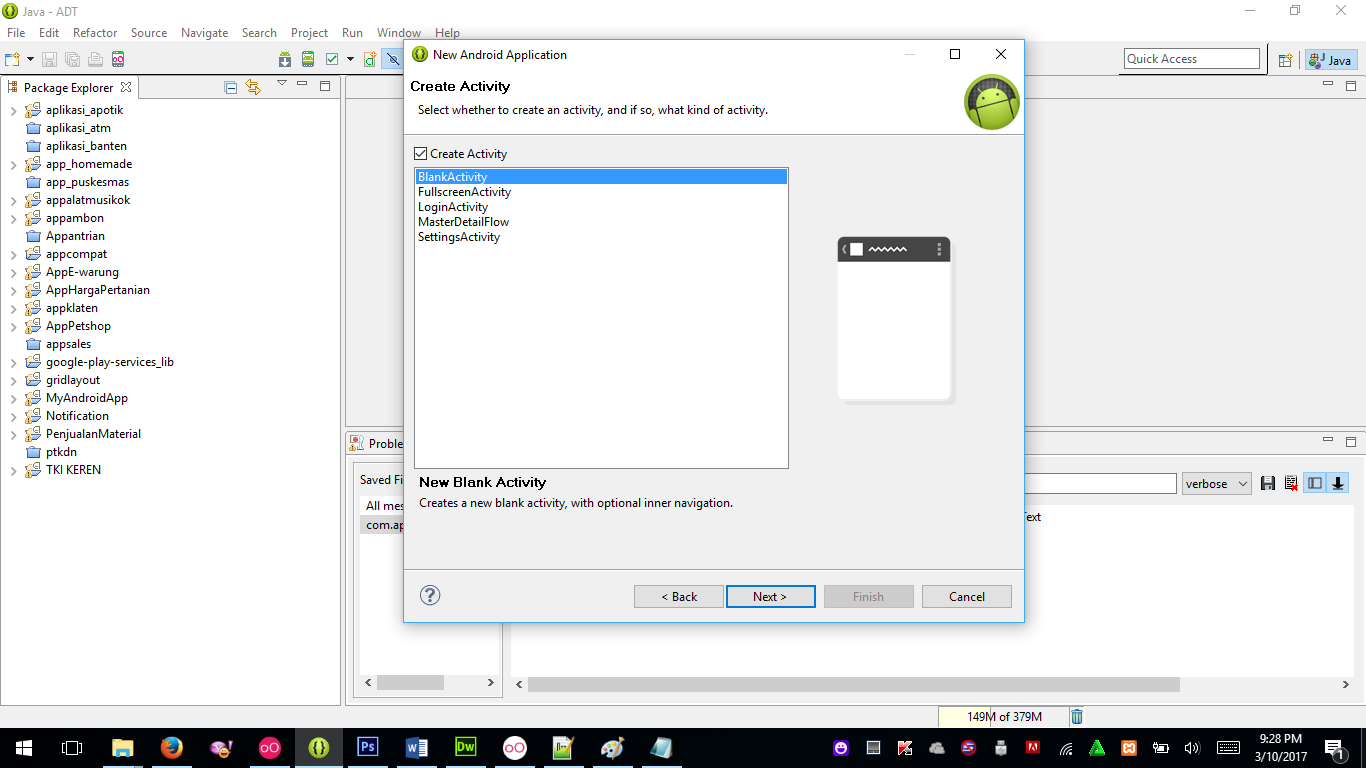1366x768 pixels.
Task: Expand the AppE-warung project
Action: click(x=13, y=273)
